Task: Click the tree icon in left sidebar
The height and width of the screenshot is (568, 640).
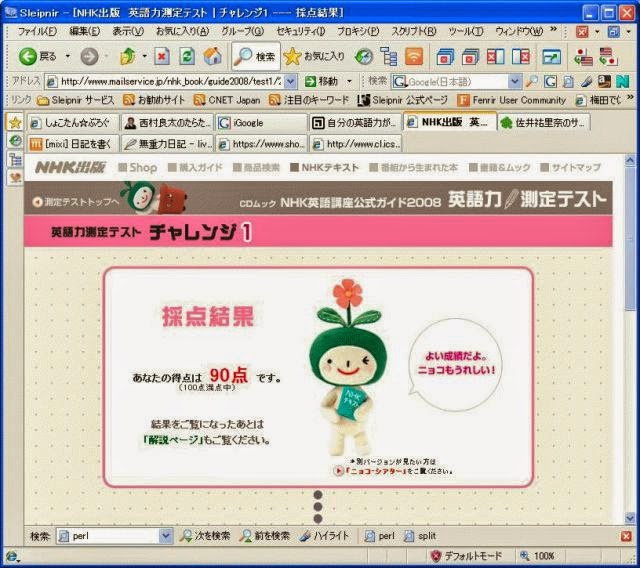Action: pyautogui.click(x=15, y=159)
